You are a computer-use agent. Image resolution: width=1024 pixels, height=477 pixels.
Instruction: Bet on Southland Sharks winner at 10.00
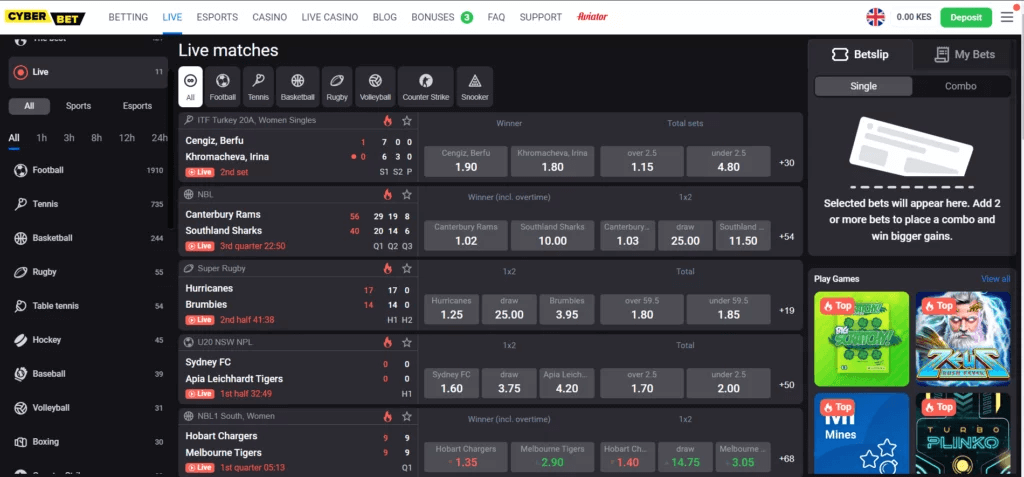(x=552, y=235)
